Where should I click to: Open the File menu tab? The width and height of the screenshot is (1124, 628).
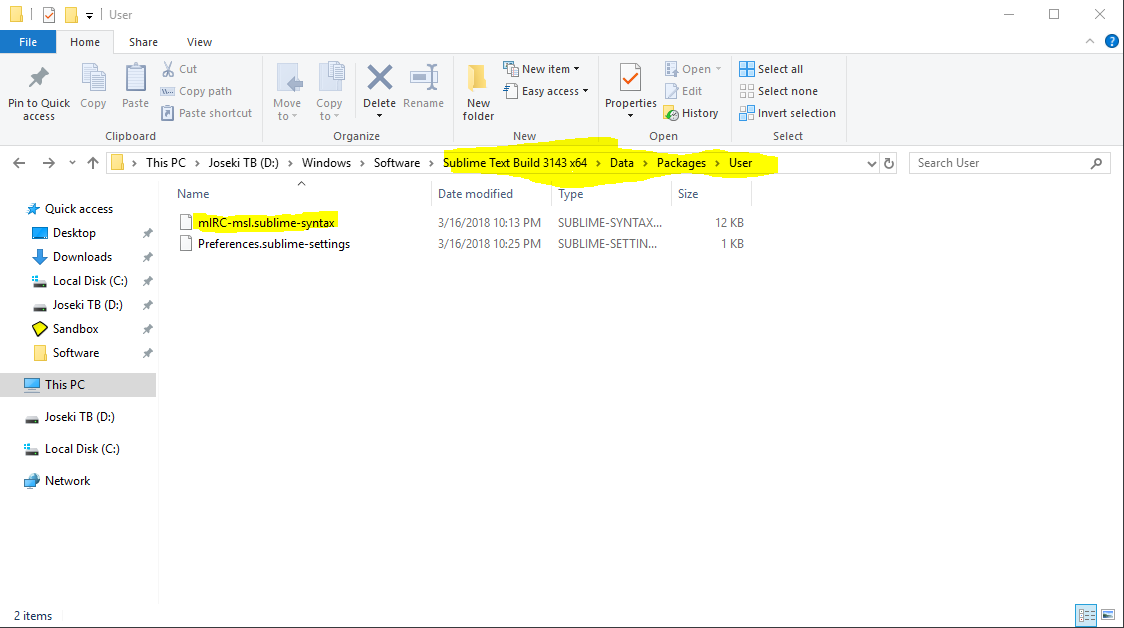28,42
